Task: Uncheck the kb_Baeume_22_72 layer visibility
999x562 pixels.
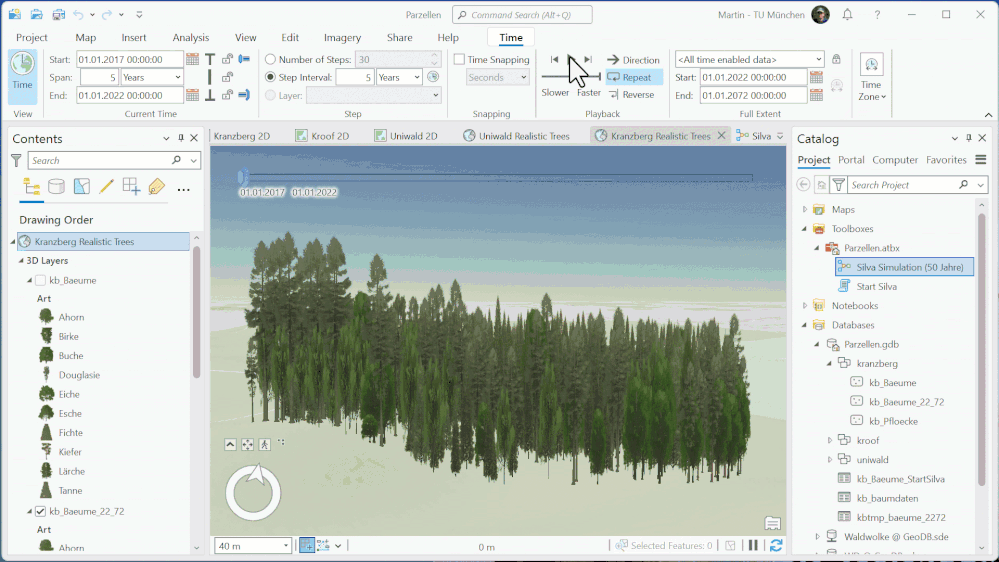Action: [x=40, y=511]
